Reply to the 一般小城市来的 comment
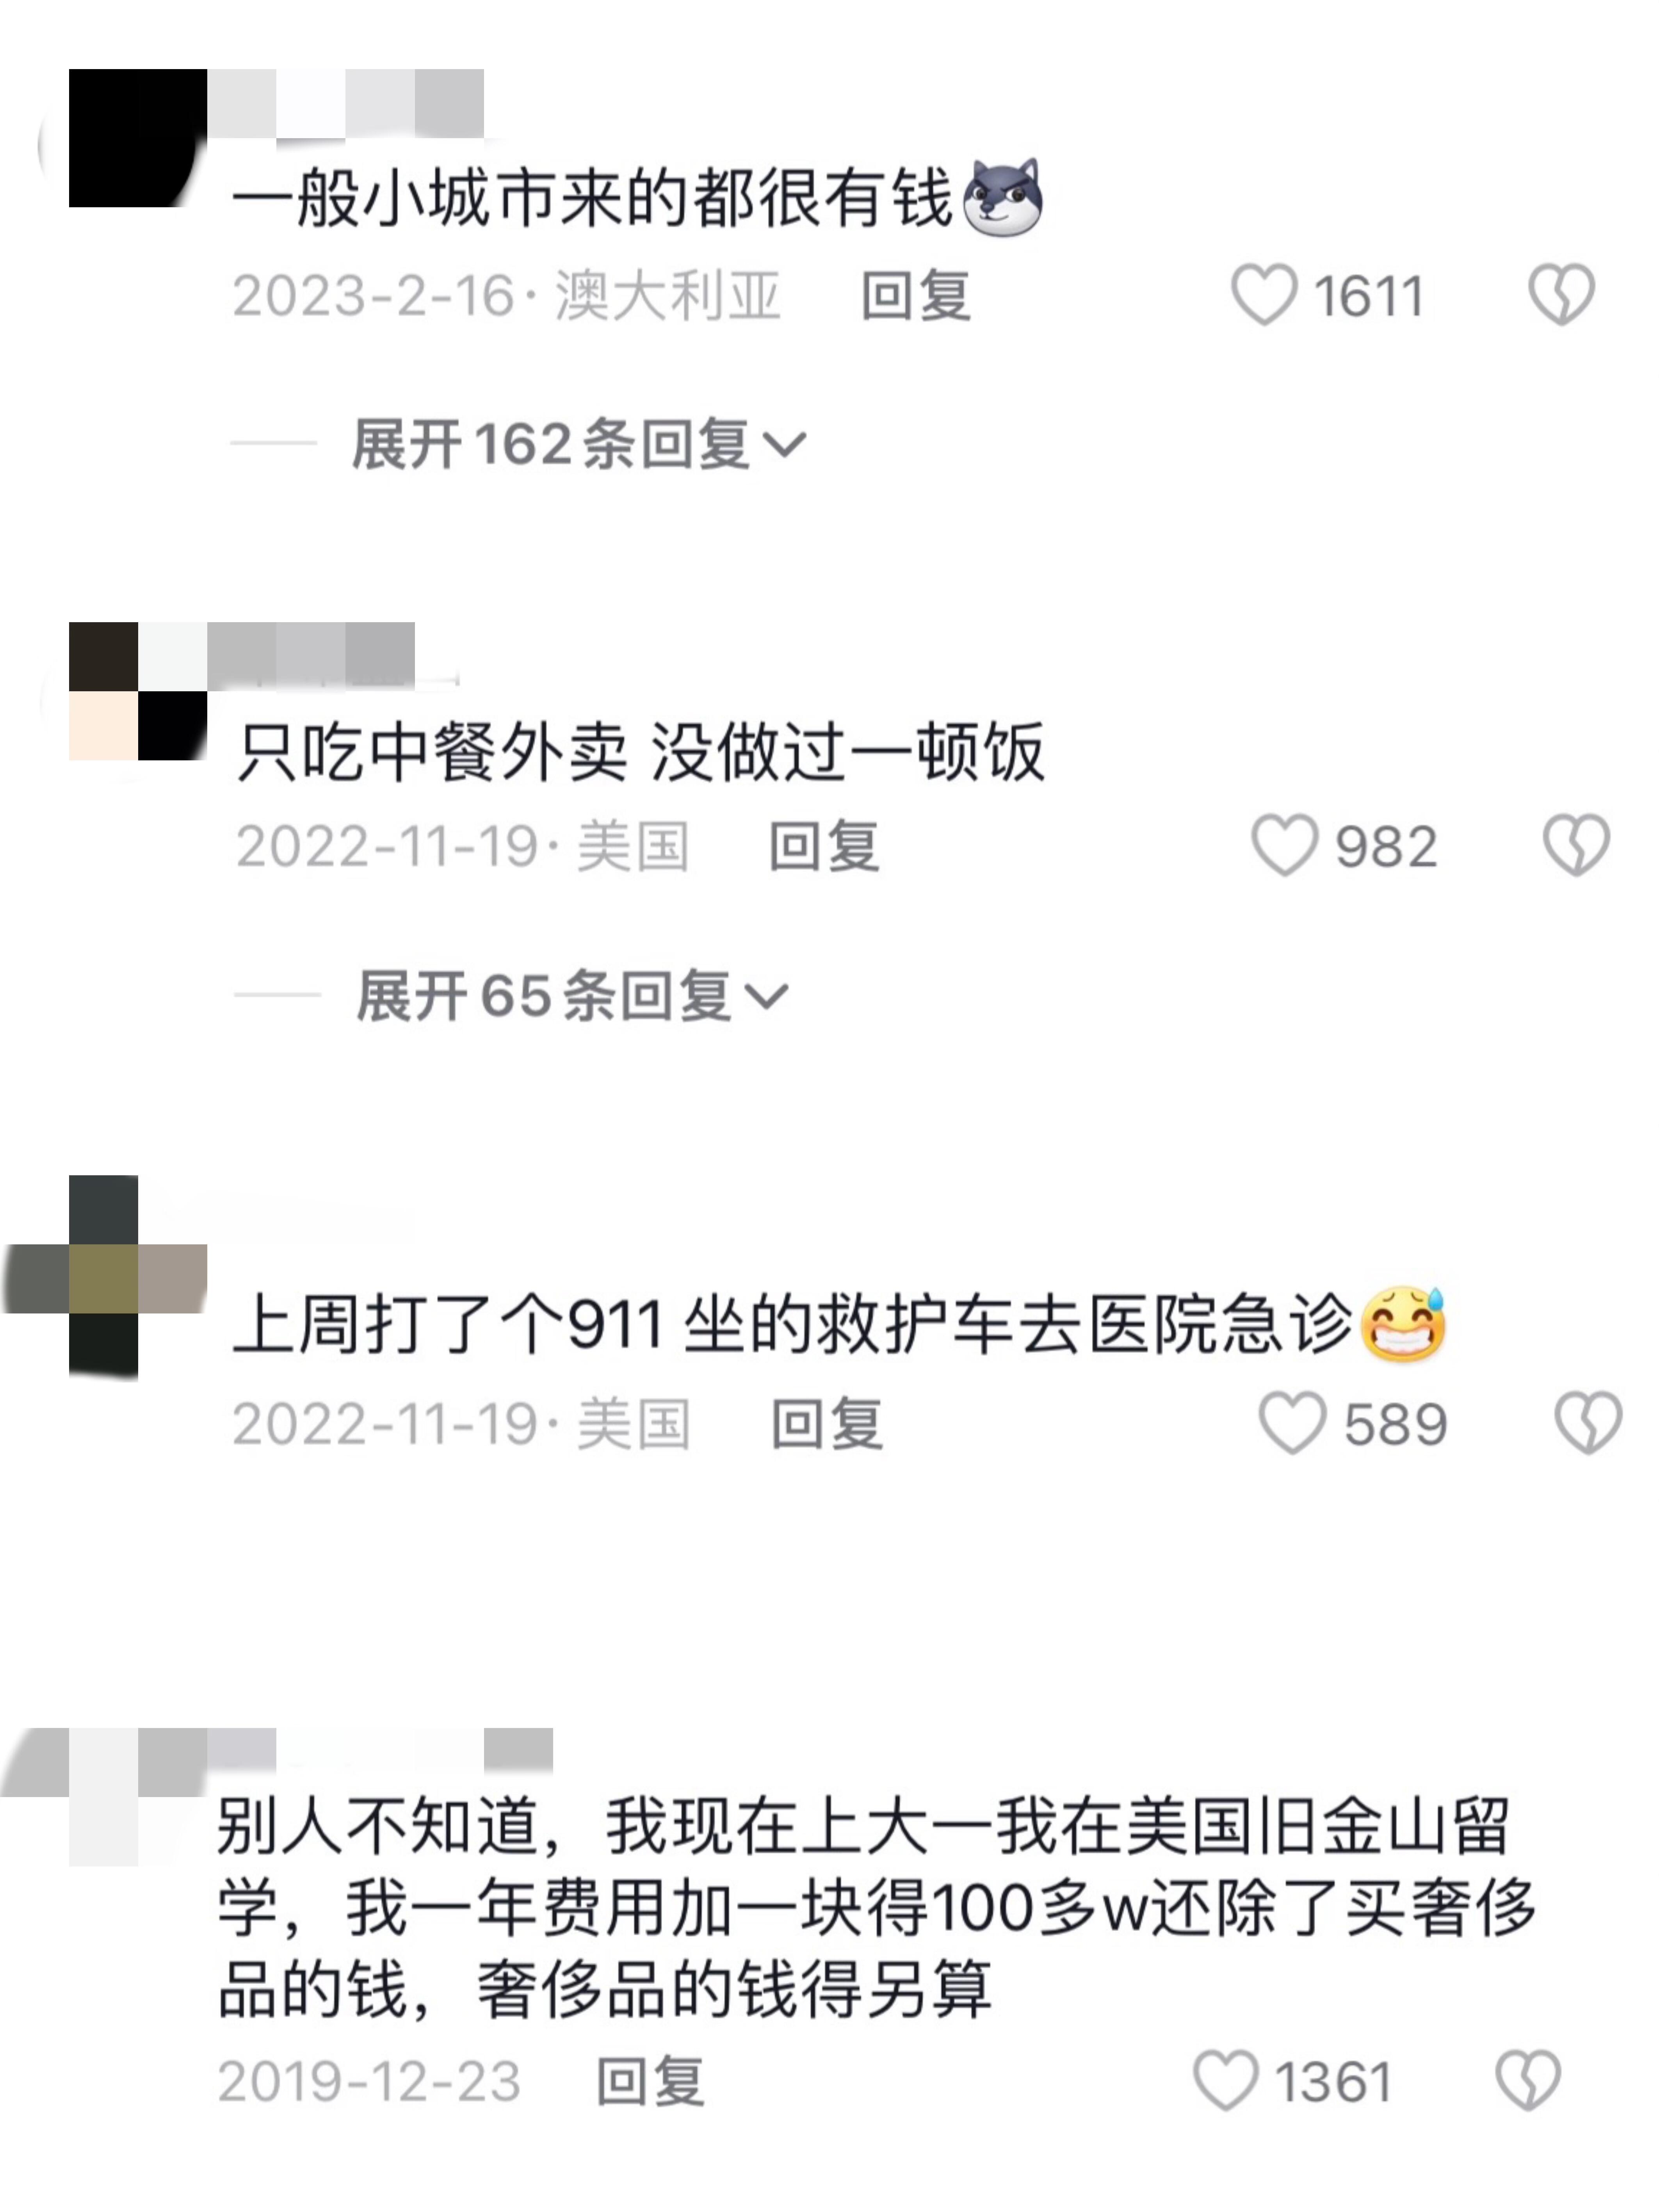Viewport: 1659px width, 2212px height. point(916,296)
